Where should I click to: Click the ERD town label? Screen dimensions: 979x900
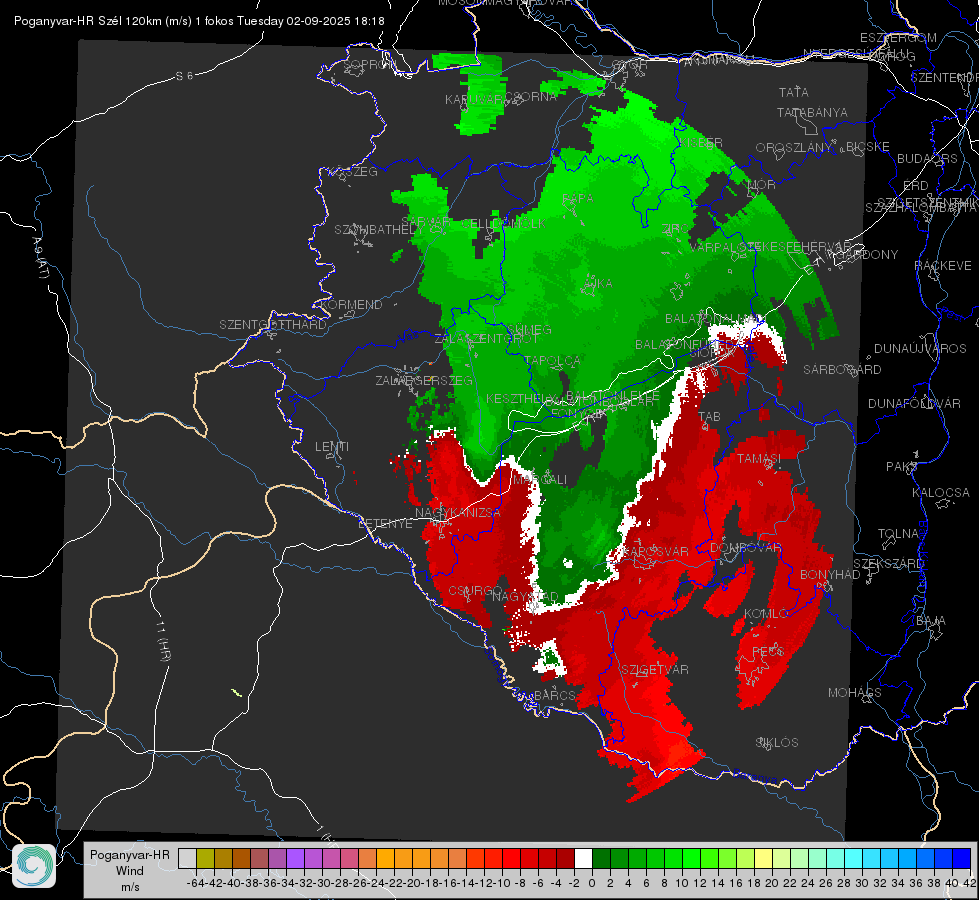click(x=915, y=185)
